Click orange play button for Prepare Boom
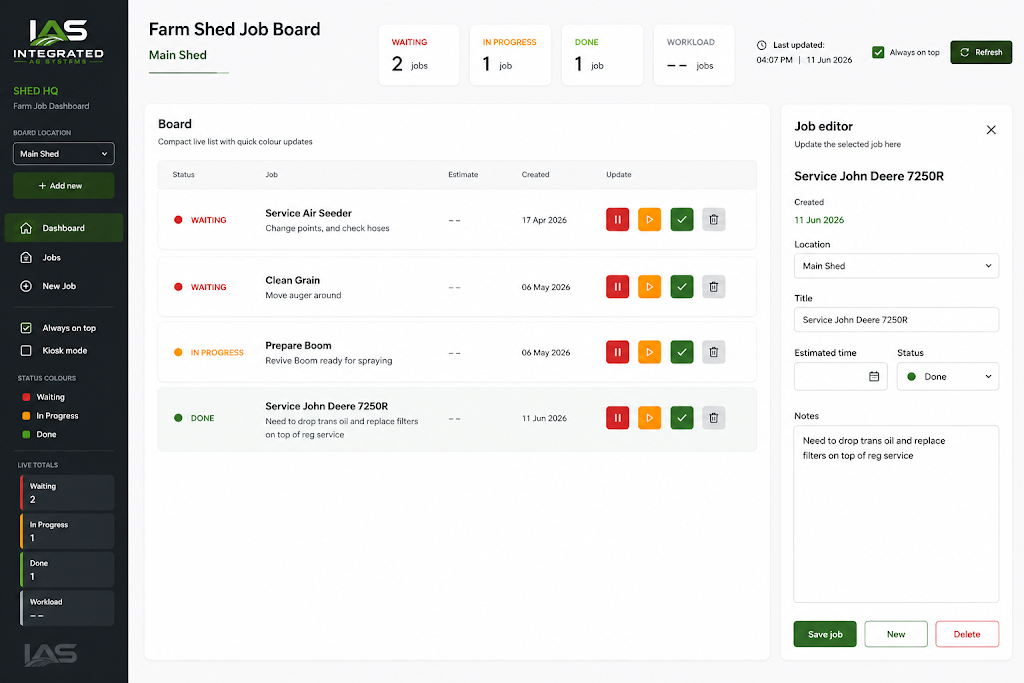Screen dimensions: 1024x683 649,352
